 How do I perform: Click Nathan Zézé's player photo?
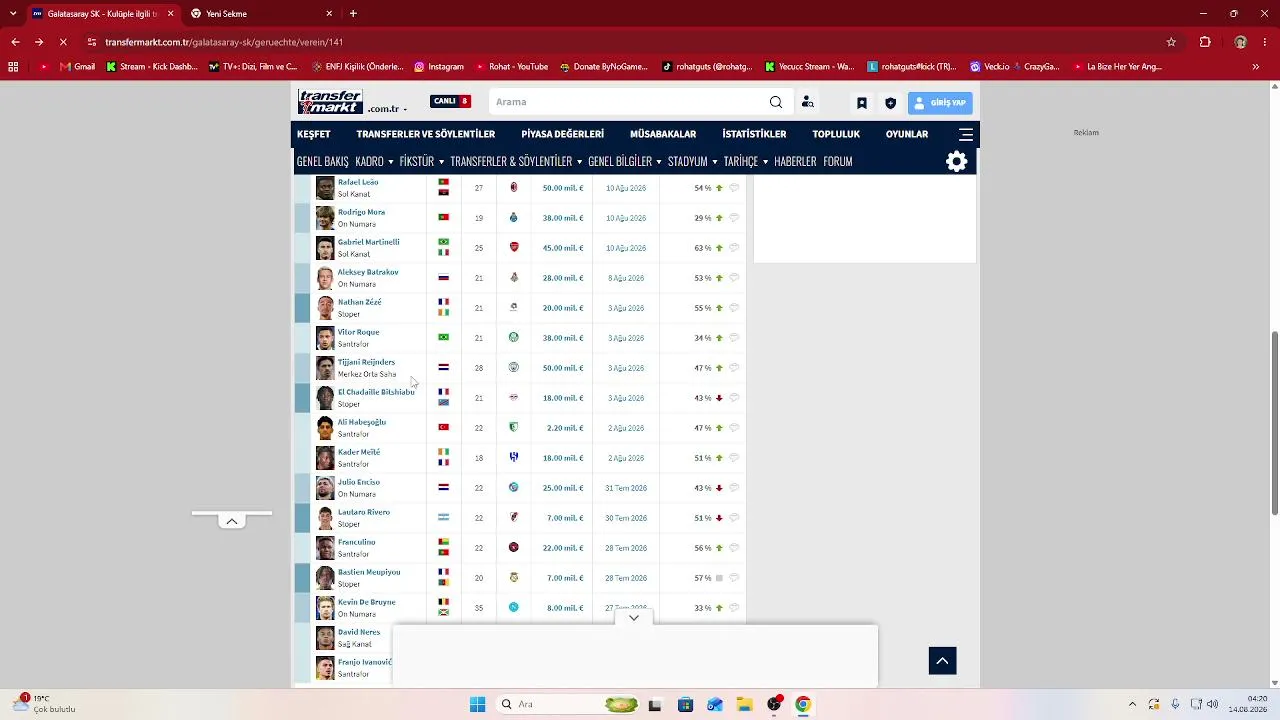pos(325,308)
